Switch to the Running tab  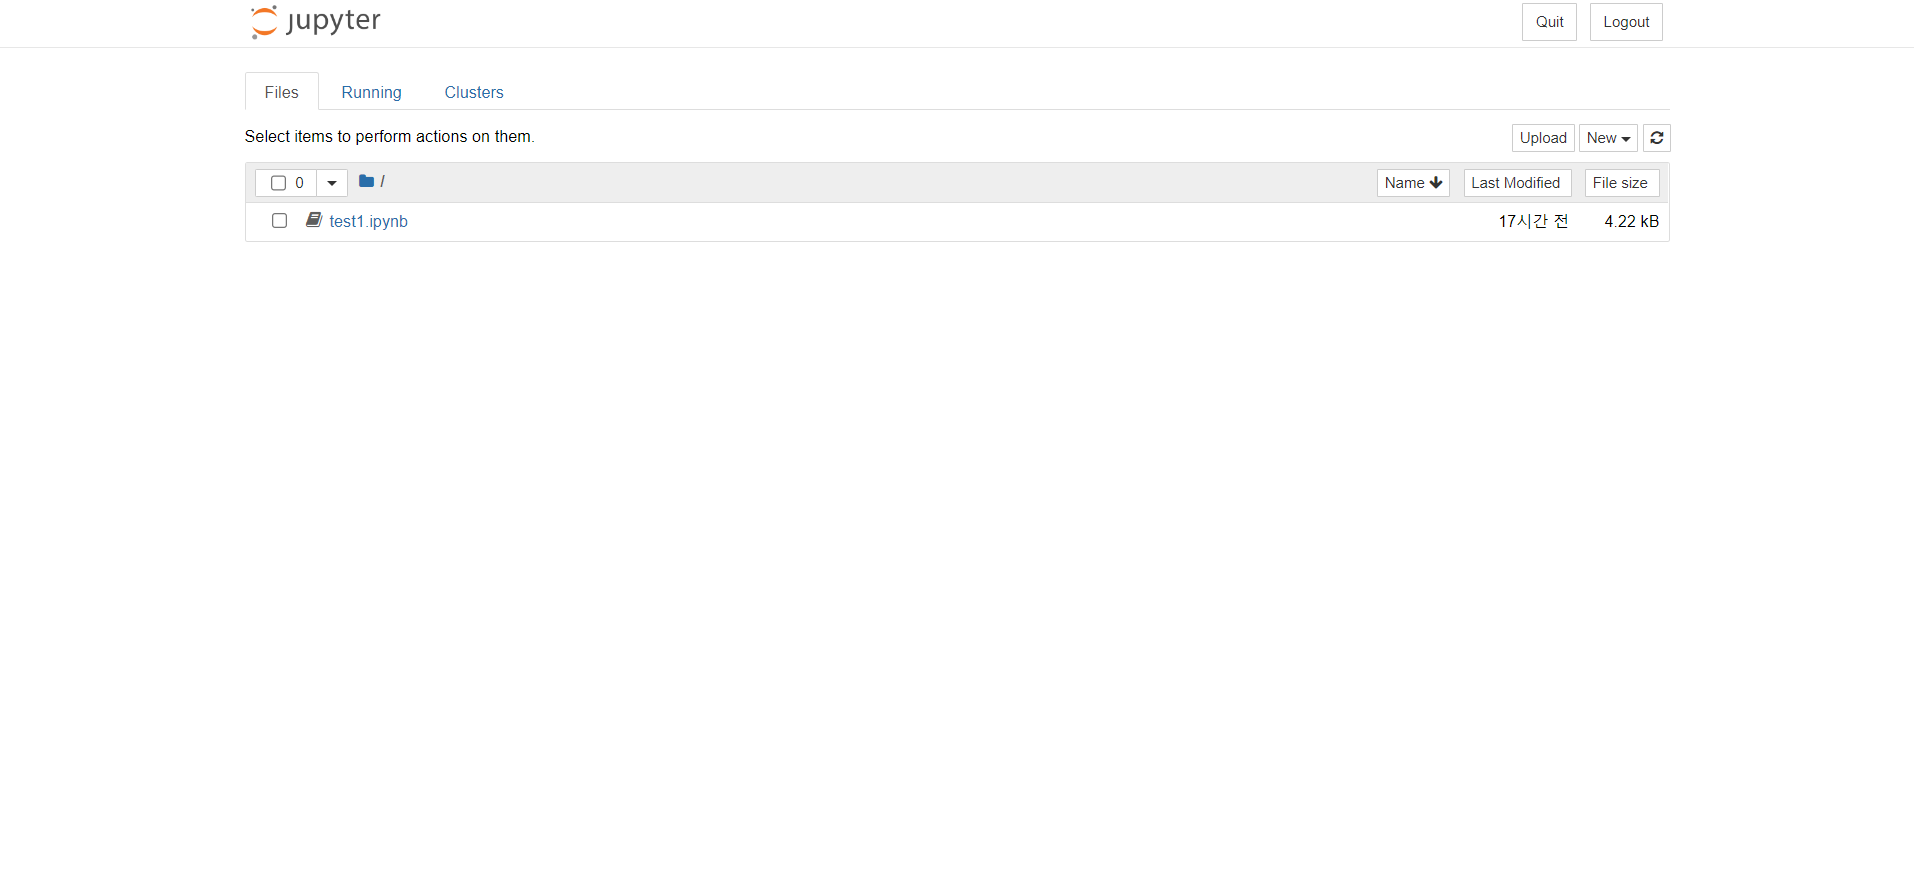[x=372, y=92]
